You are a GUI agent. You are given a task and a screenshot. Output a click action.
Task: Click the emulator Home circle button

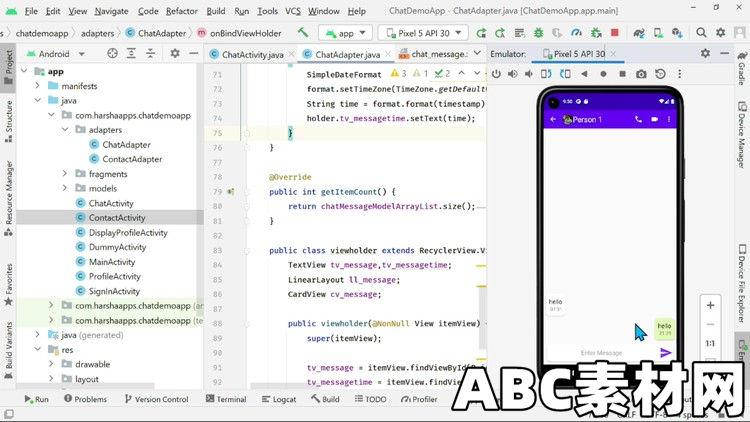[x=603, y=74]
